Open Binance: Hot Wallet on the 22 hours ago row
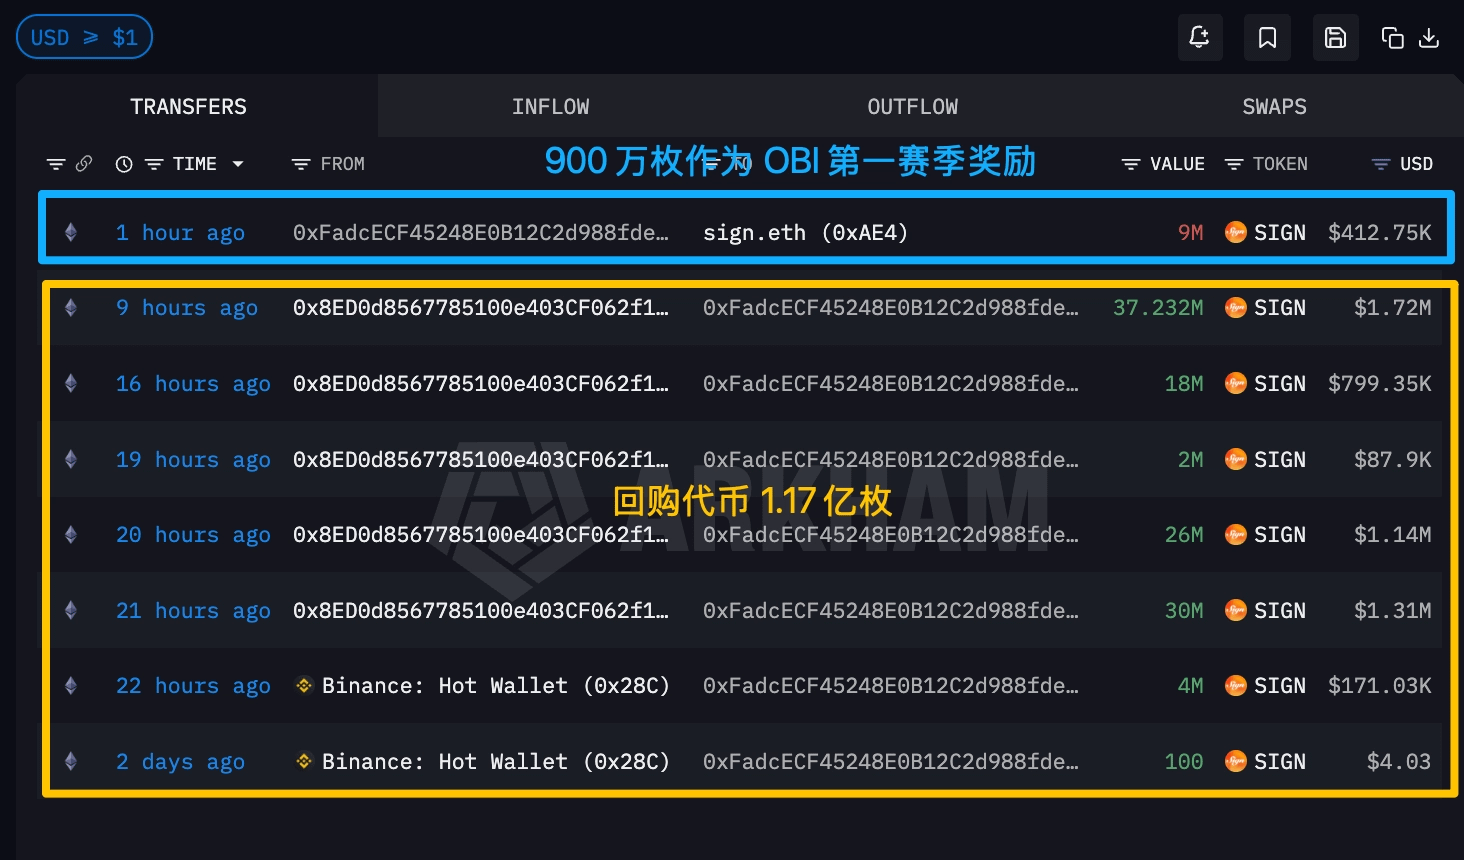Image resolution: width=1464 pixels, height=860 pixels. (x=495, y=686)
